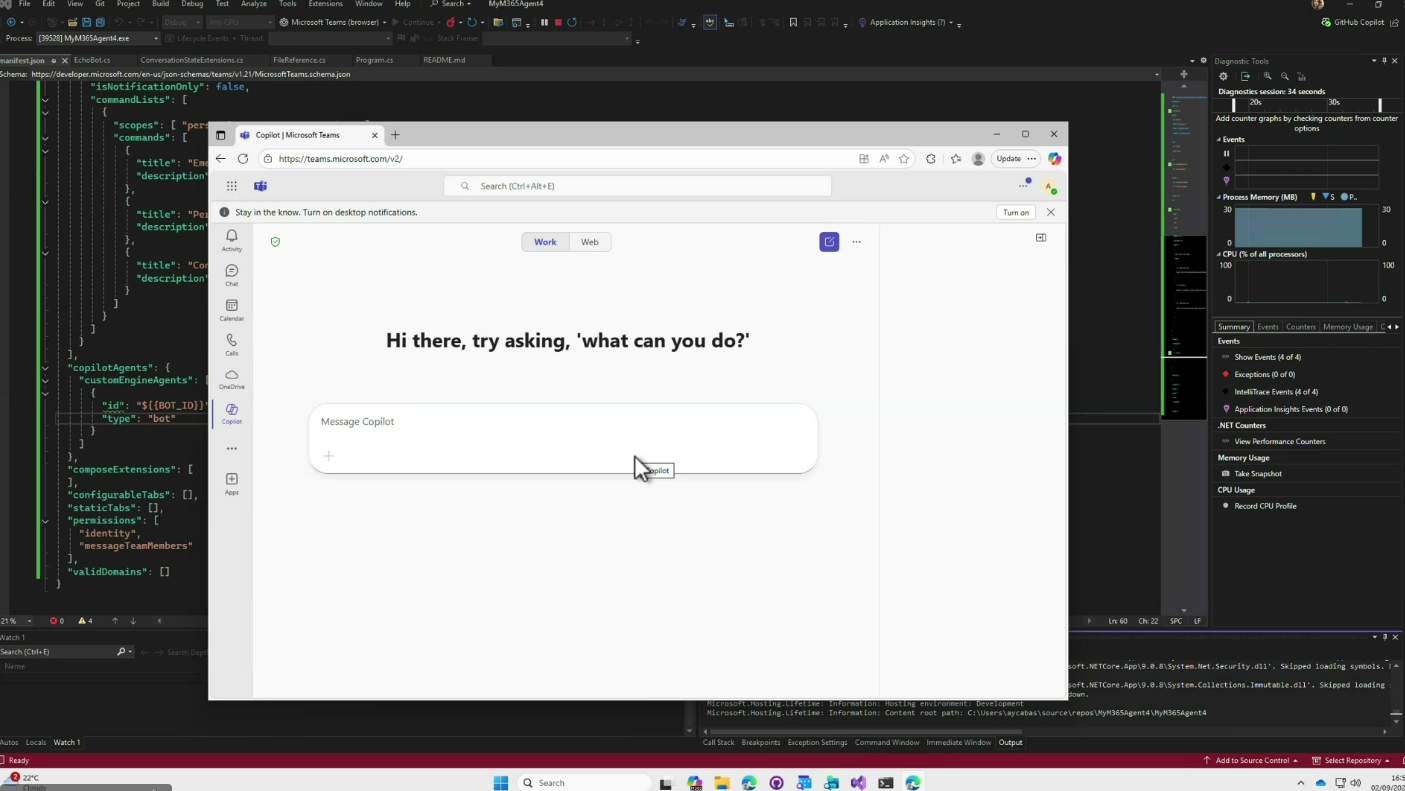
Task: Expand Application Insights dropdown
Action: [951, 22]
